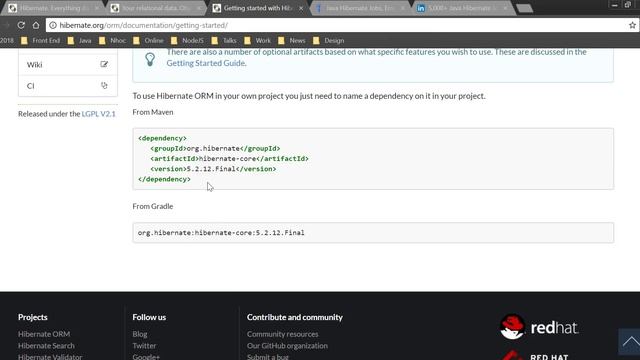Screen dimensions: 640x360
Task: Switch to the LinkedIn Java Hibernate tab
Action: tap(461, 8)
